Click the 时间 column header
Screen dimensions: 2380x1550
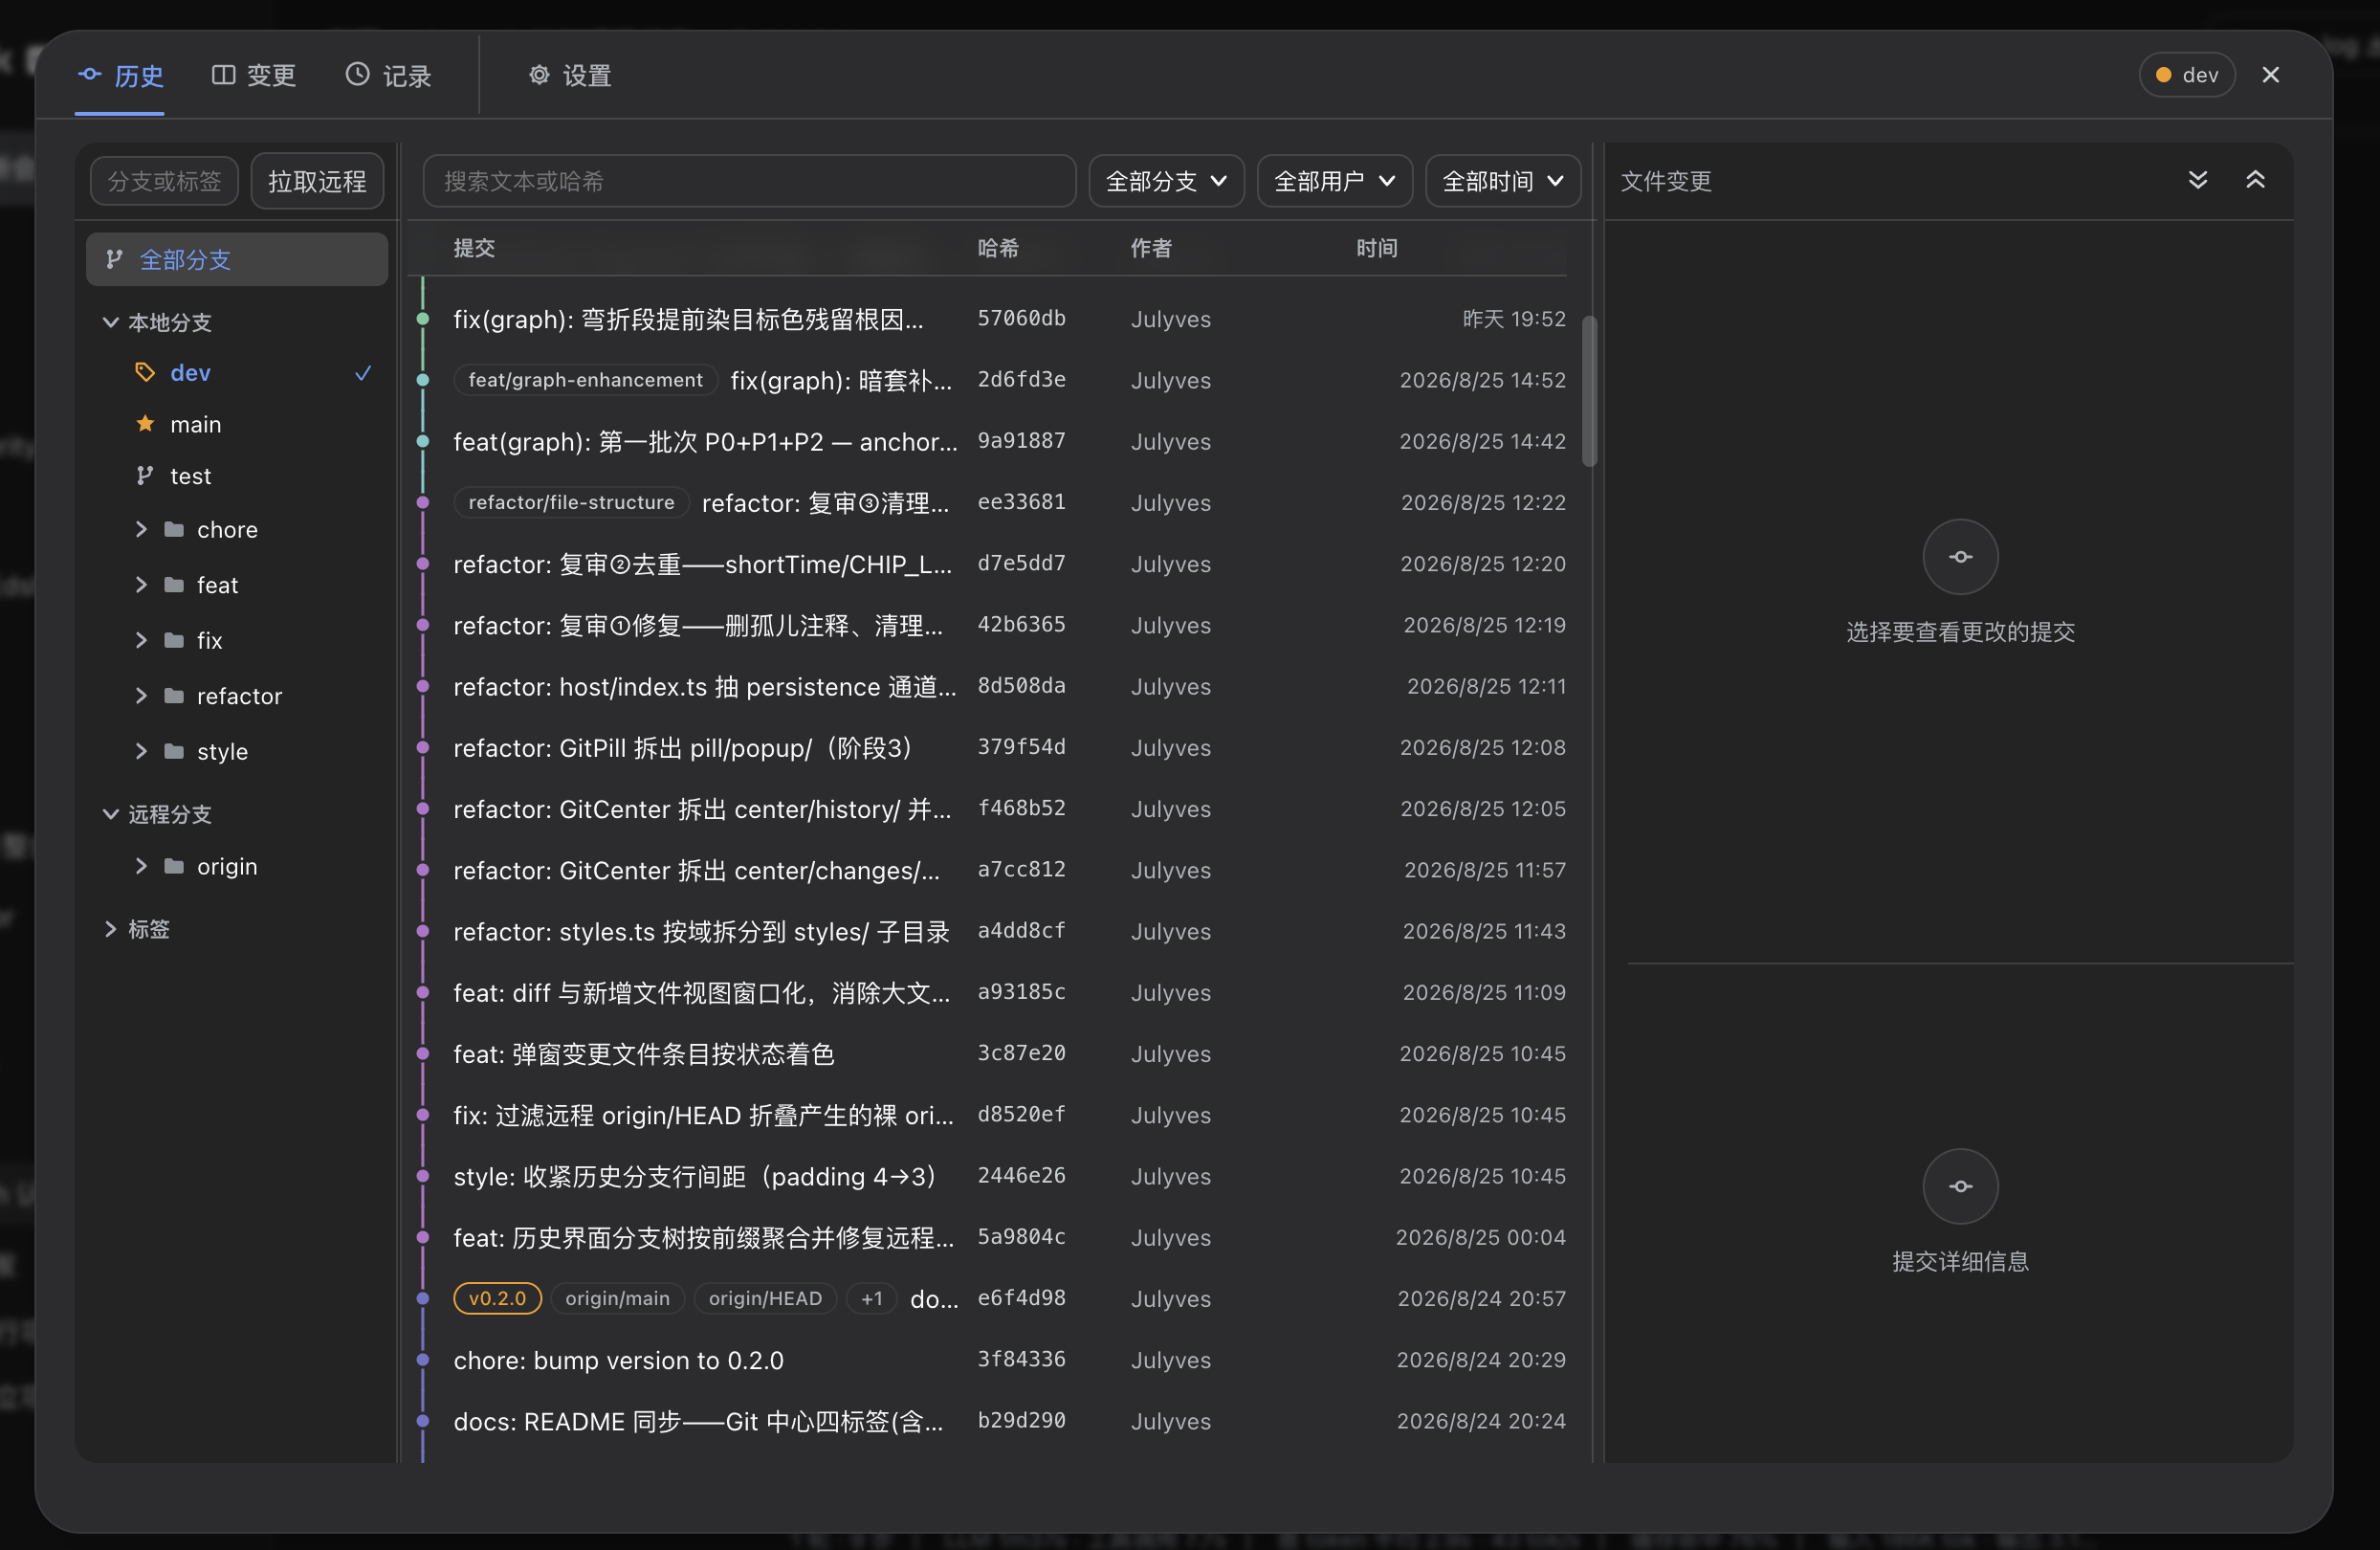1377,248
